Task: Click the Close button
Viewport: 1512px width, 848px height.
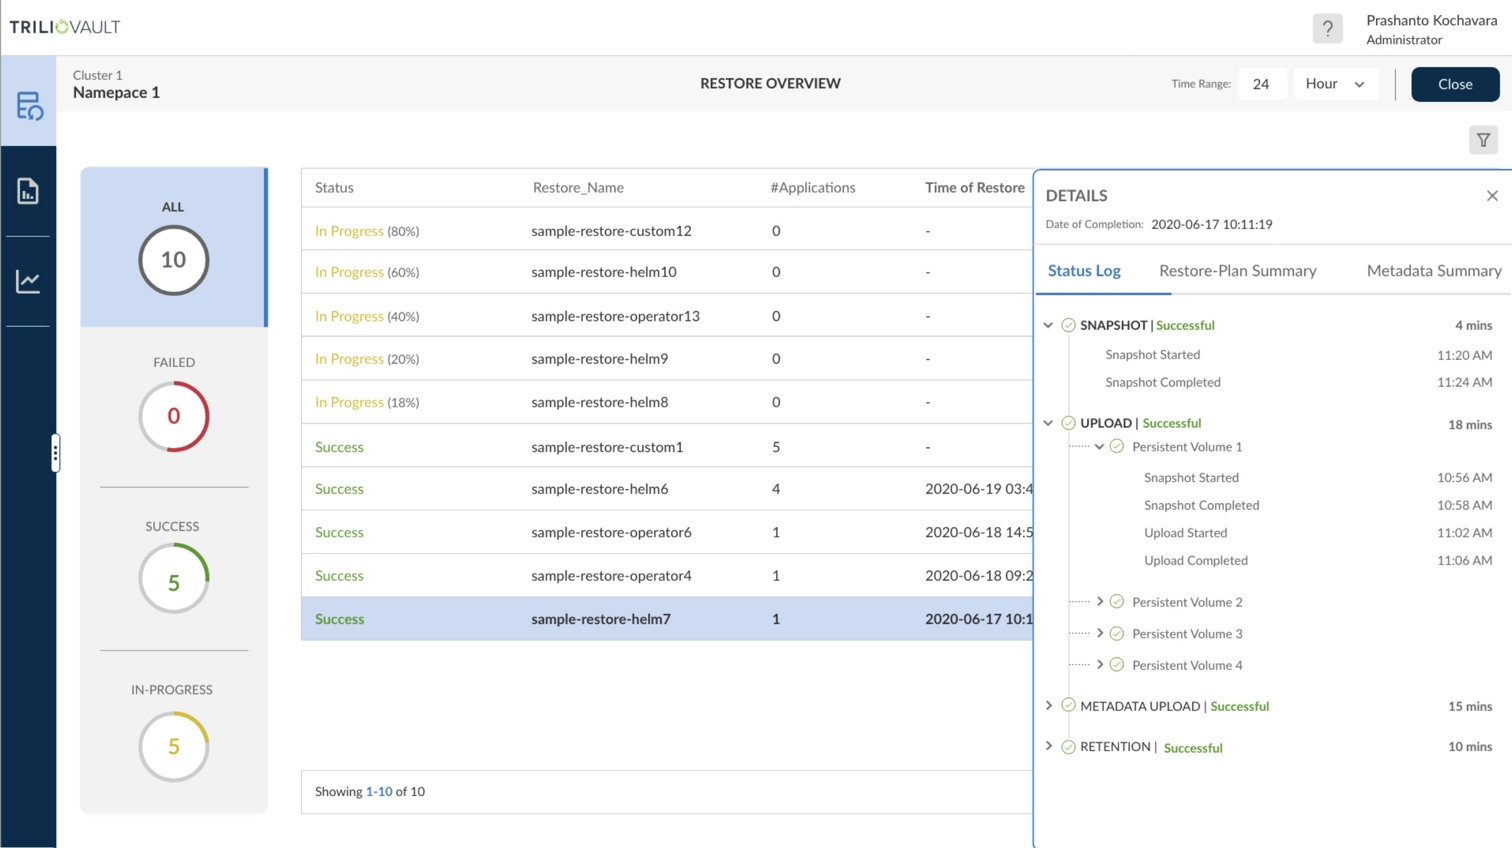Action: click(1454, 84)
